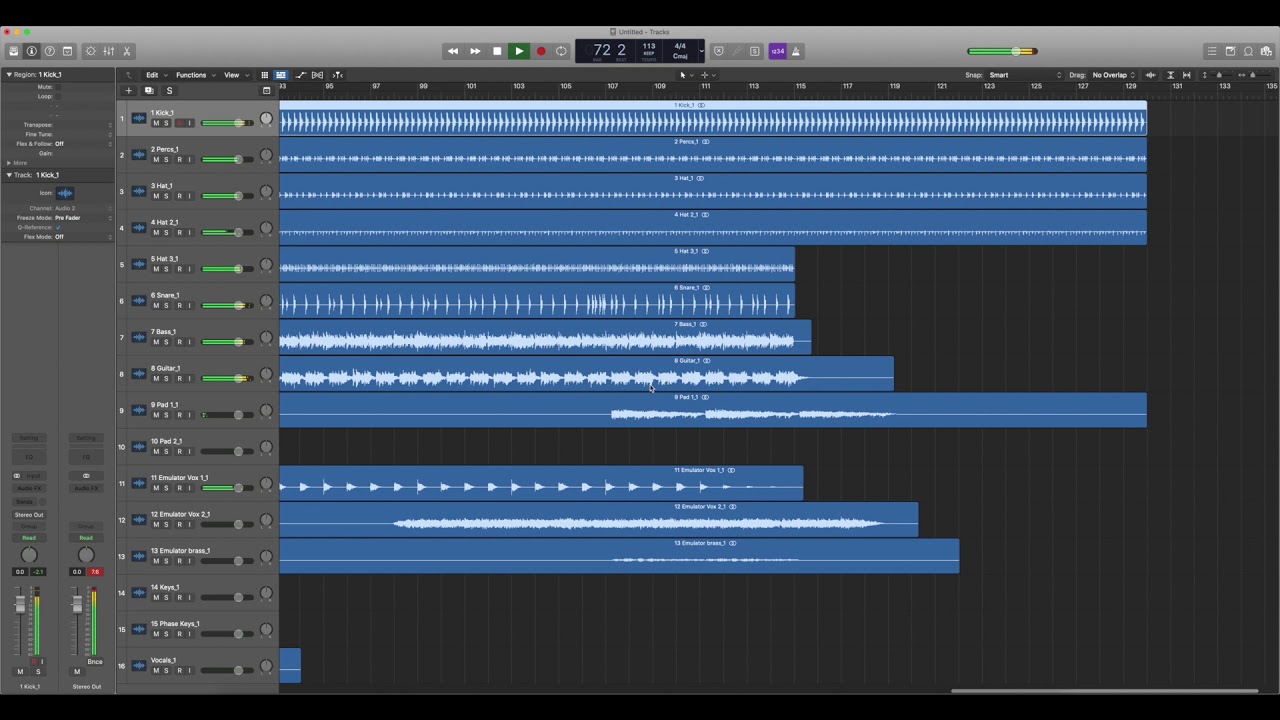Viewport: 1280px width, 720px height.
Task: Select the Vocals_1 track header
Action: tap(197, 666)
